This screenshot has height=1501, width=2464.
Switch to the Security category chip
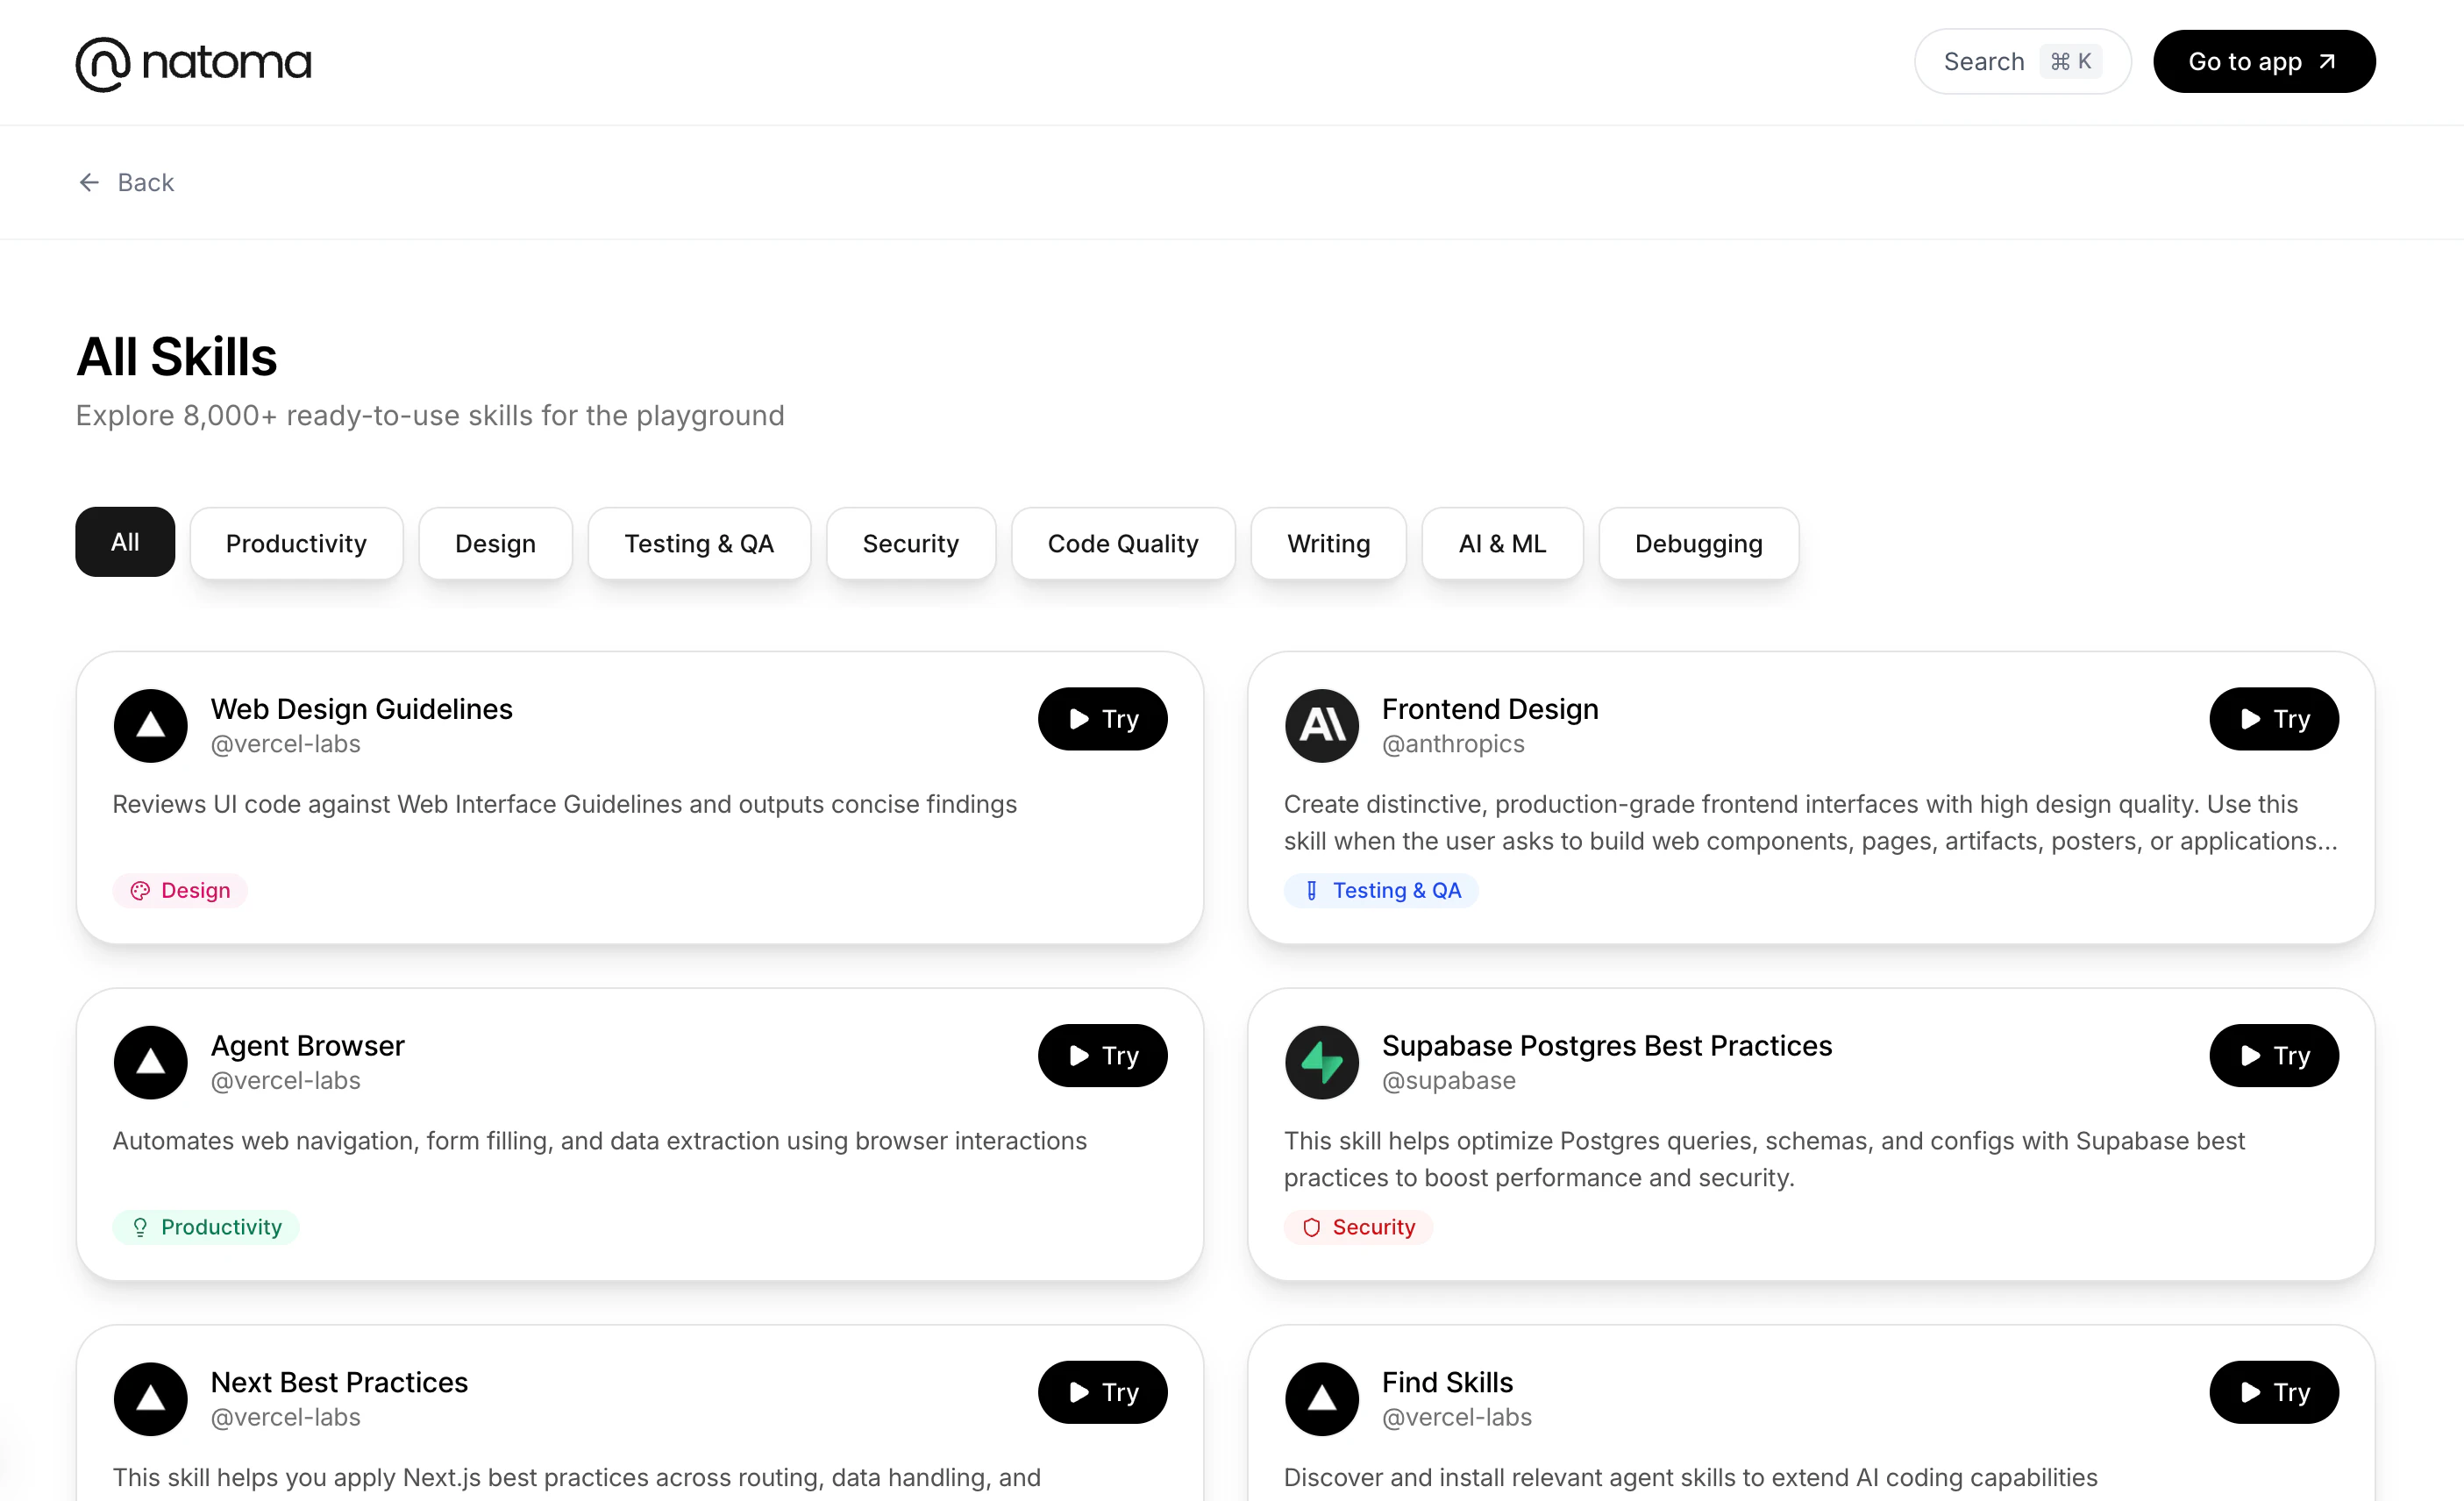click(910, 543)
